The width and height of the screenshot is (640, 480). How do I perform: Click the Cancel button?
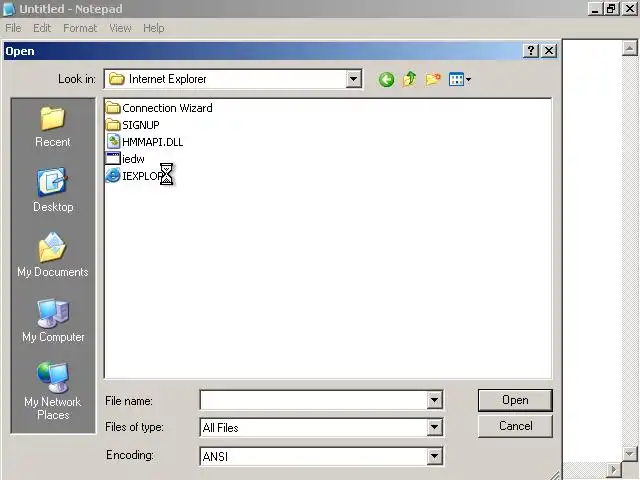click(x=515, y=426)
